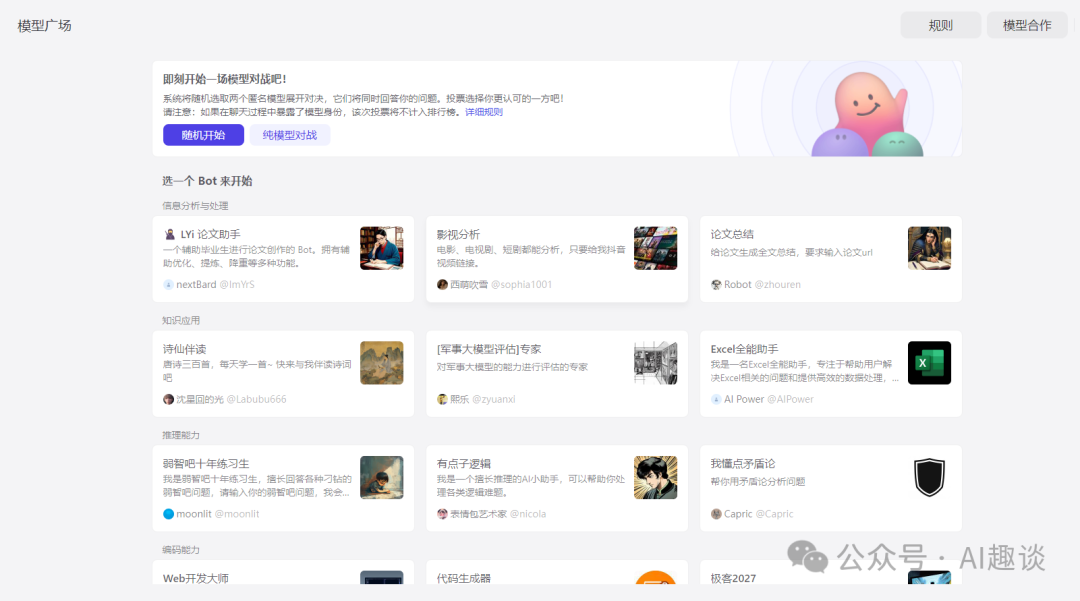Open the 规则 tab at top
Image resolution: width=1080 pixels, height=601 pixels.
940,25
